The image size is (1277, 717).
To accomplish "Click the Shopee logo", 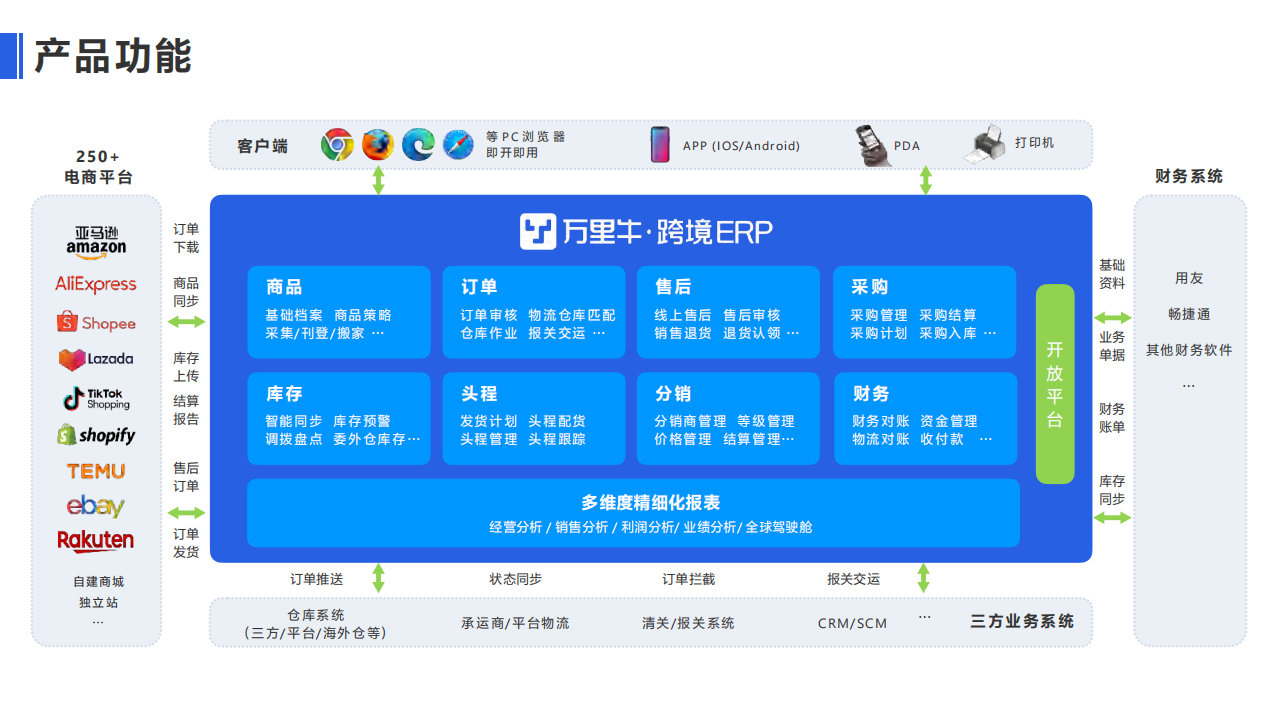I will tap(96, 323).
